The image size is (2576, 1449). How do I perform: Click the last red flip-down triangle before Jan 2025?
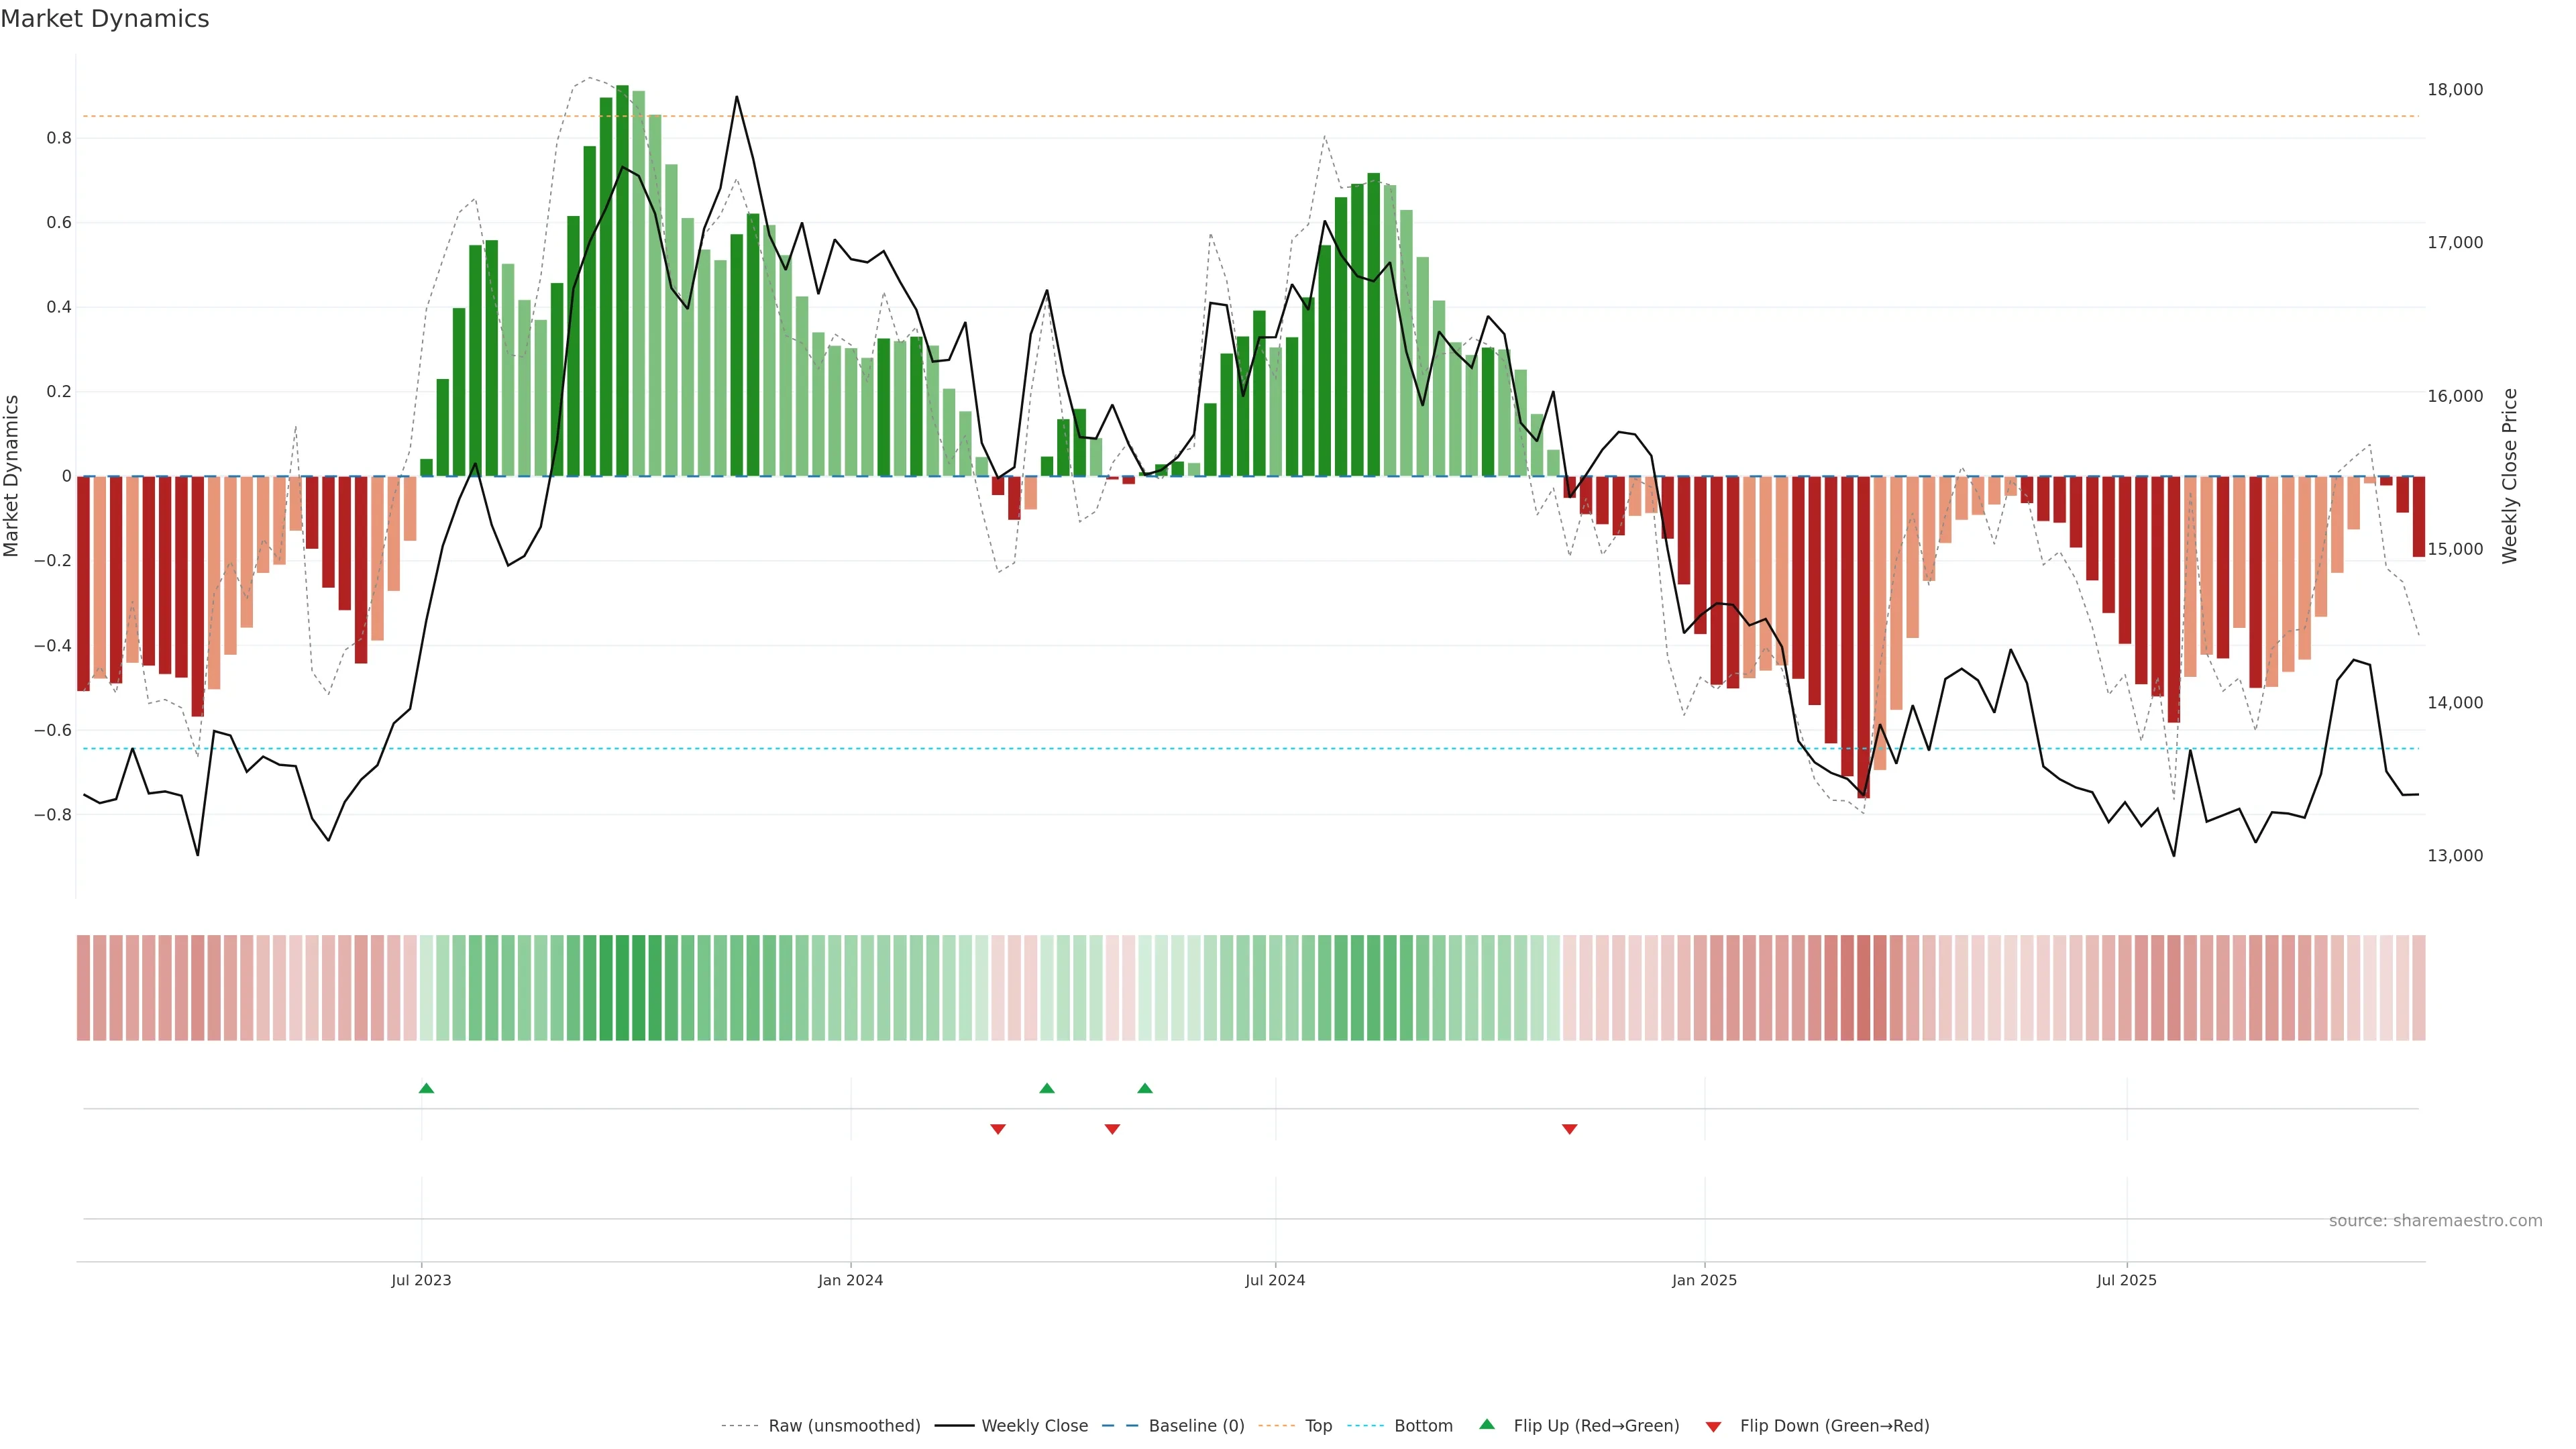pos(1569,1129)
